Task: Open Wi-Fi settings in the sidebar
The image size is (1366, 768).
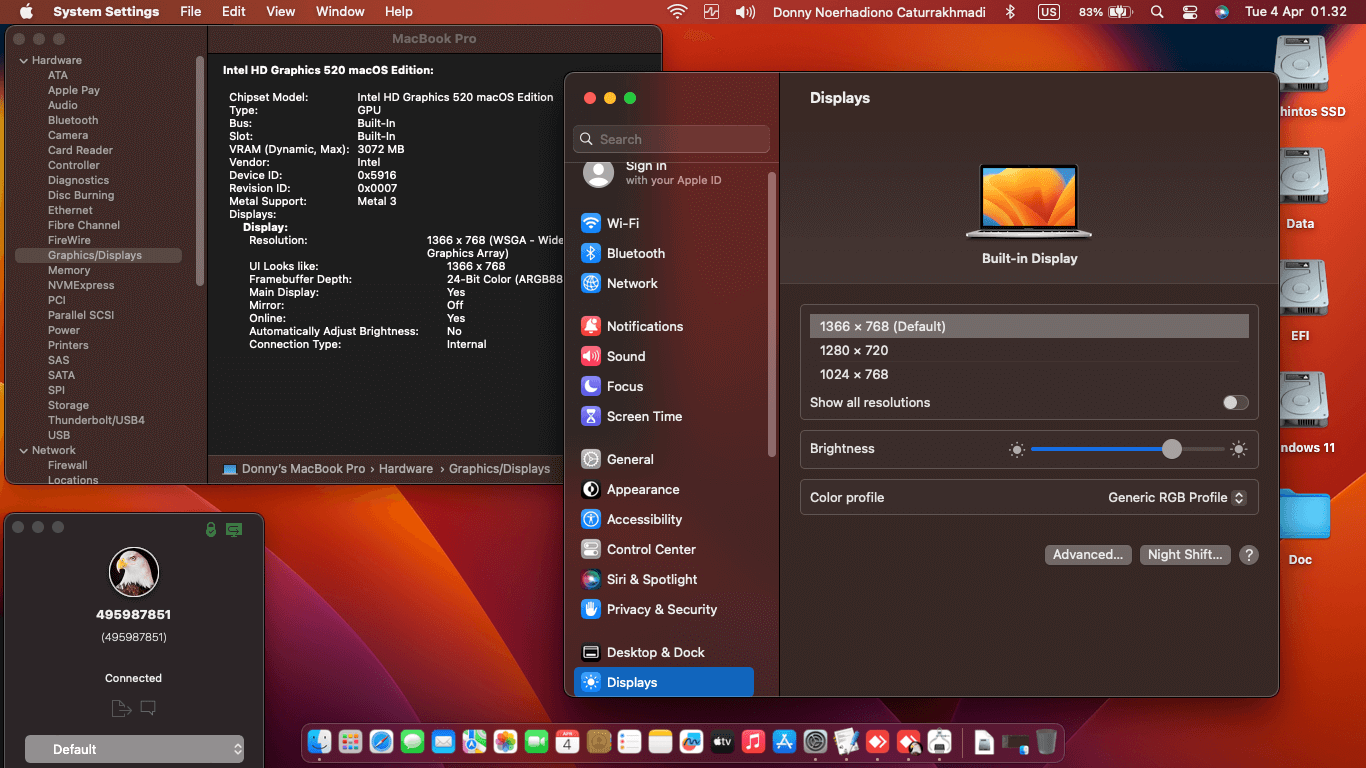Action: 622,223
